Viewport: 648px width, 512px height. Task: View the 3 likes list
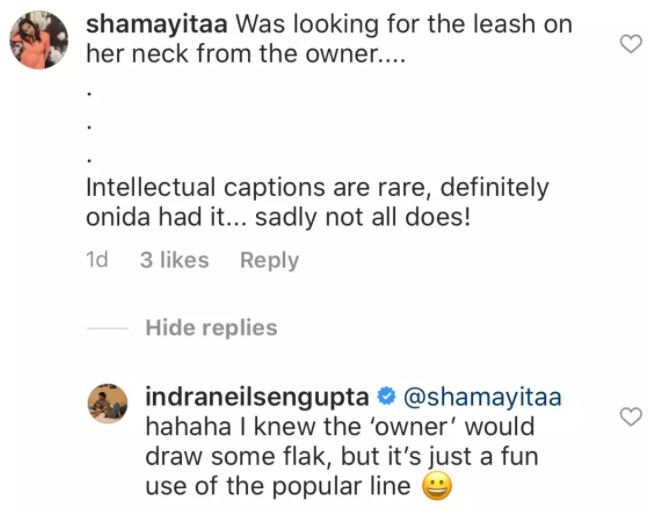174,260
